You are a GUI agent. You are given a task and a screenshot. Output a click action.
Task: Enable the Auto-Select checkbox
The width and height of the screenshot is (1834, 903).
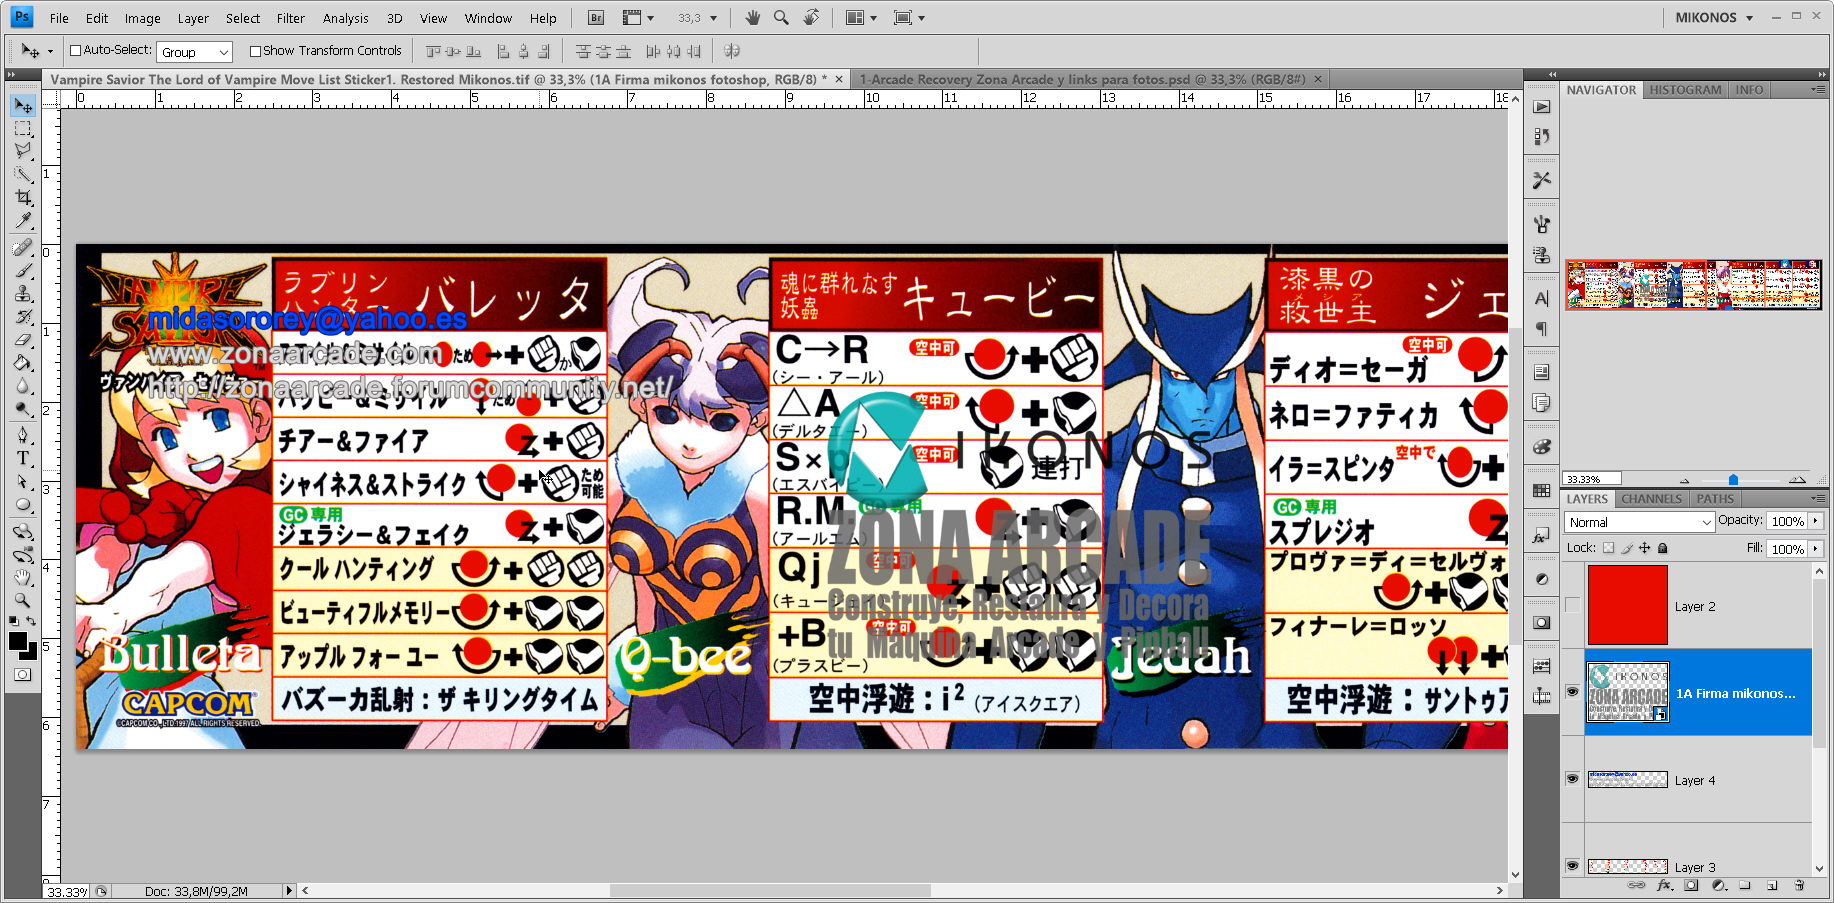pyautogui.click(x=75, y=50)
